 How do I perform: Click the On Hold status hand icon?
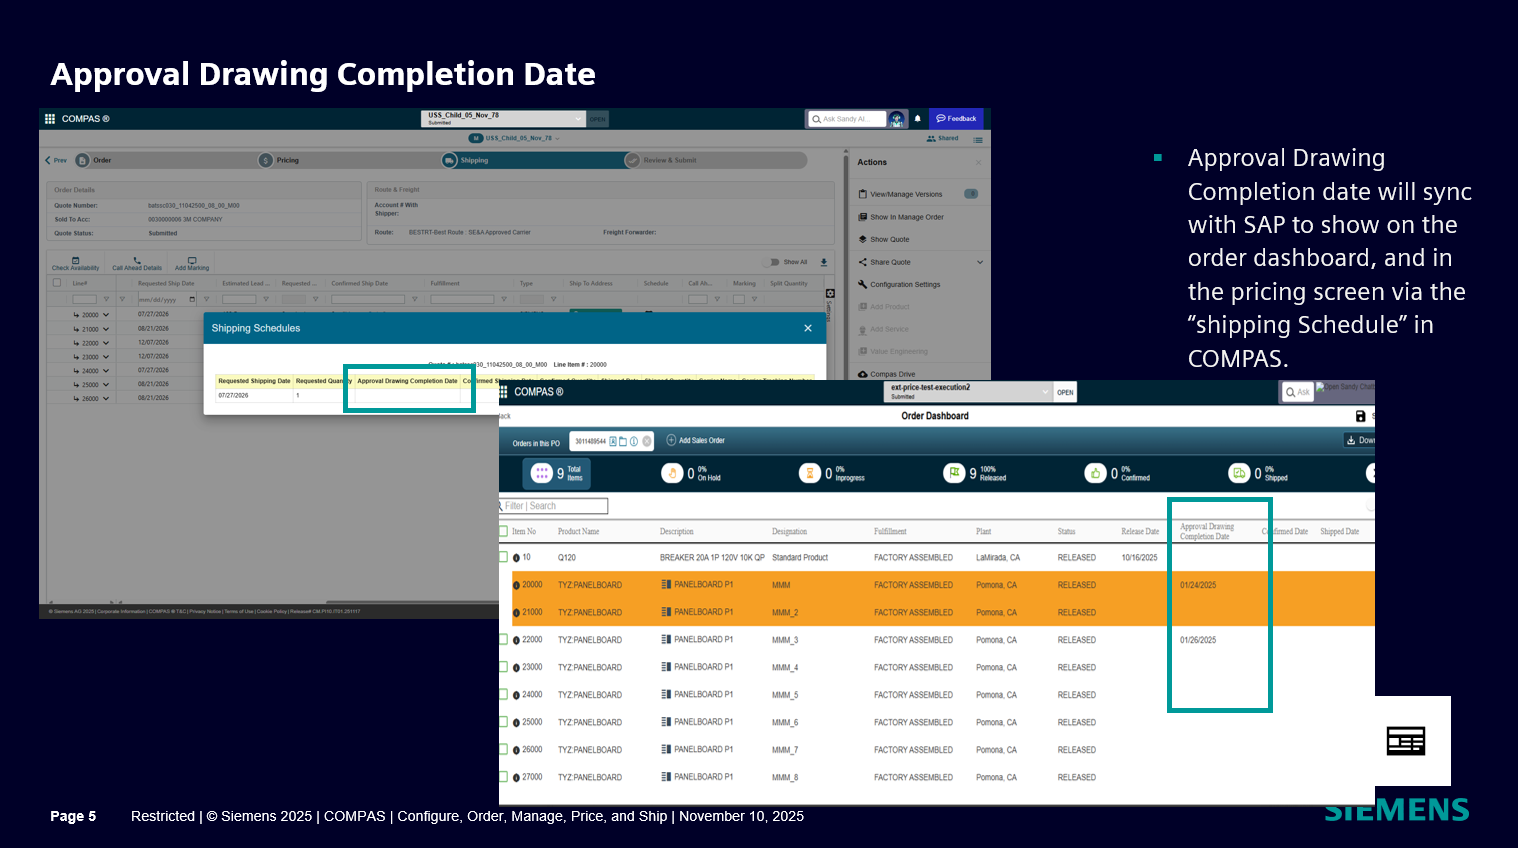pos(672,473)
